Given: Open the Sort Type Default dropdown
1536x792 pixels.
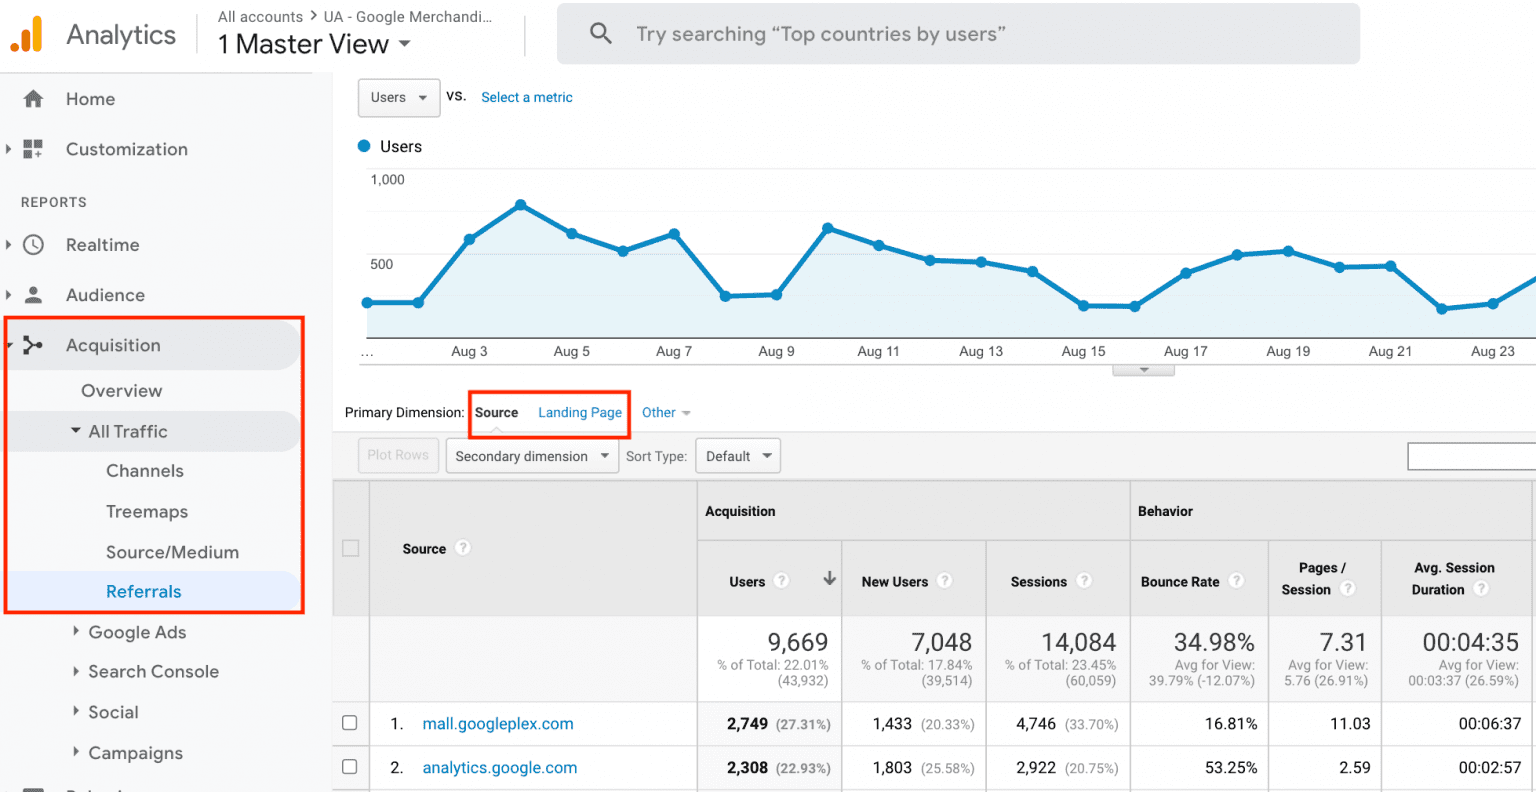Looking at the screenshot, I should coord(737,455).
